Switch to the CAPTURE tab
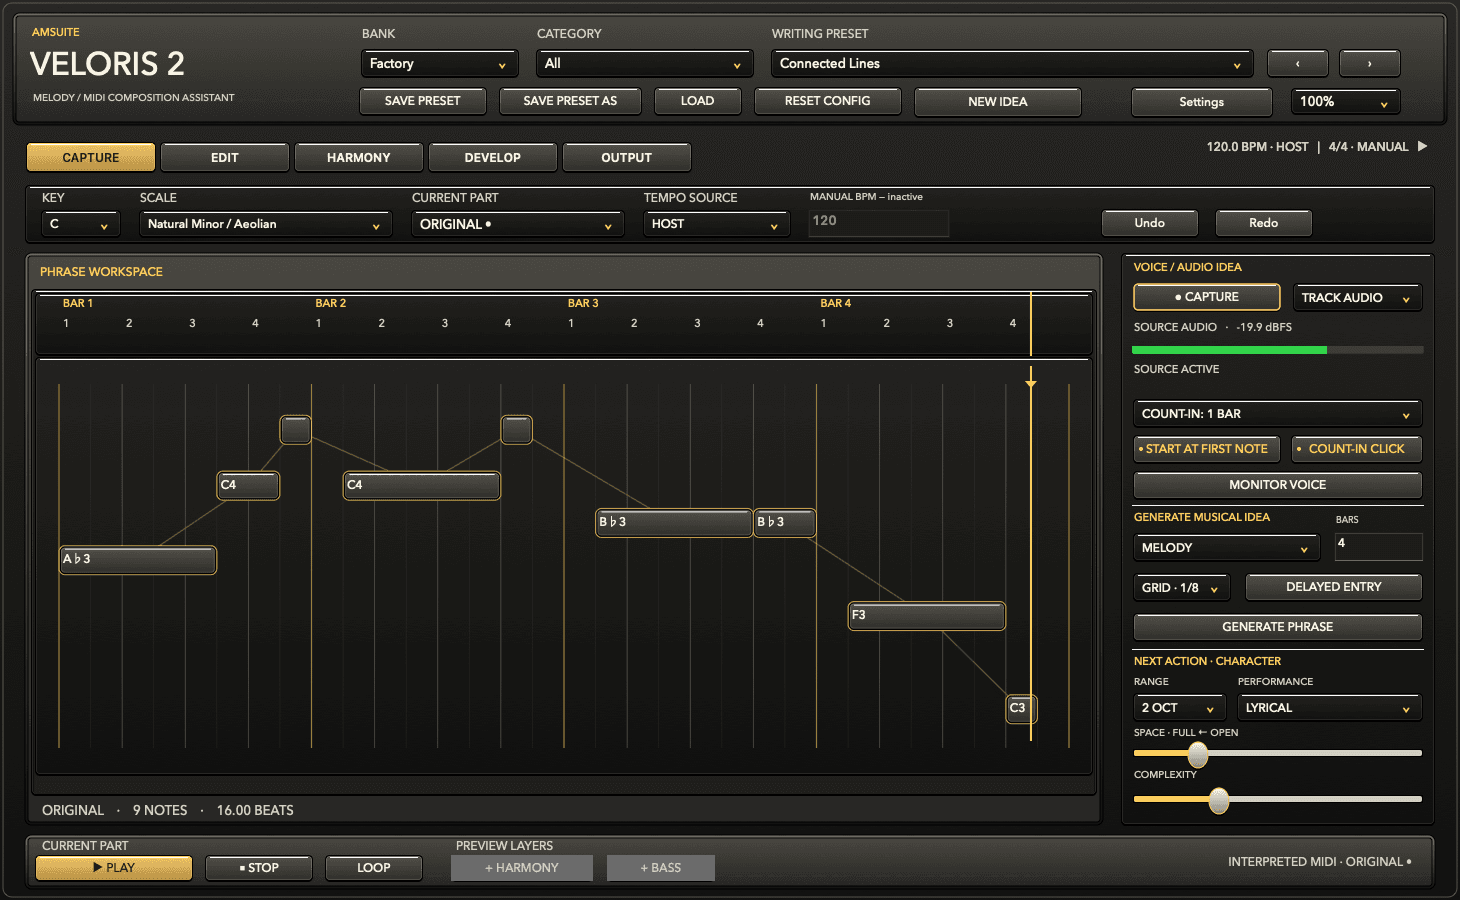The image size is (1460, 900). pyautogui.click(x=91, y=157)
